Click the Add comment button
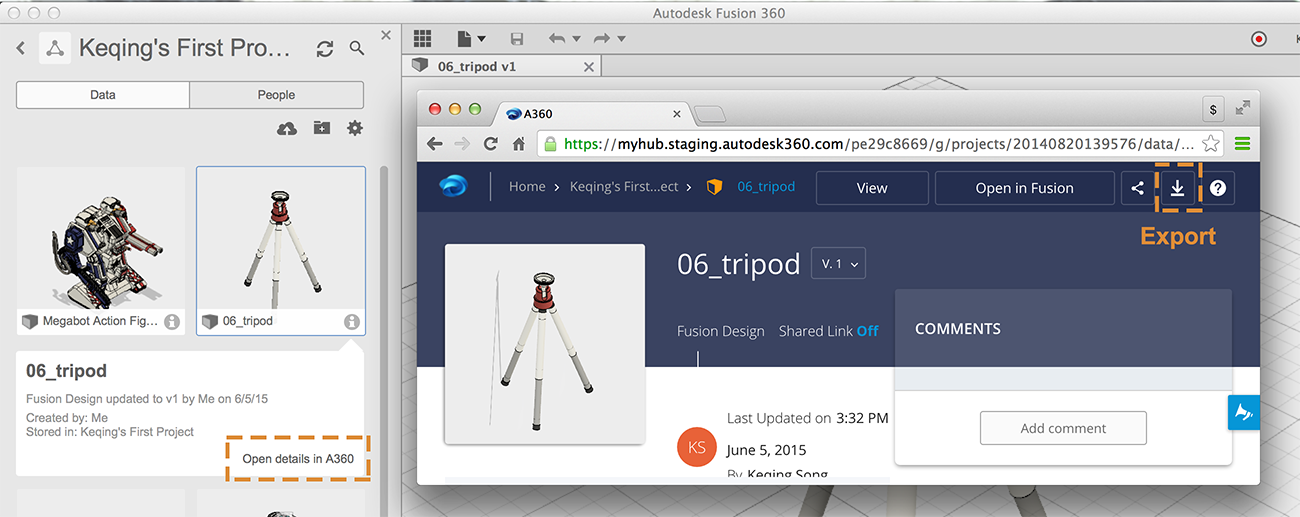 [x=1063, y=428]
